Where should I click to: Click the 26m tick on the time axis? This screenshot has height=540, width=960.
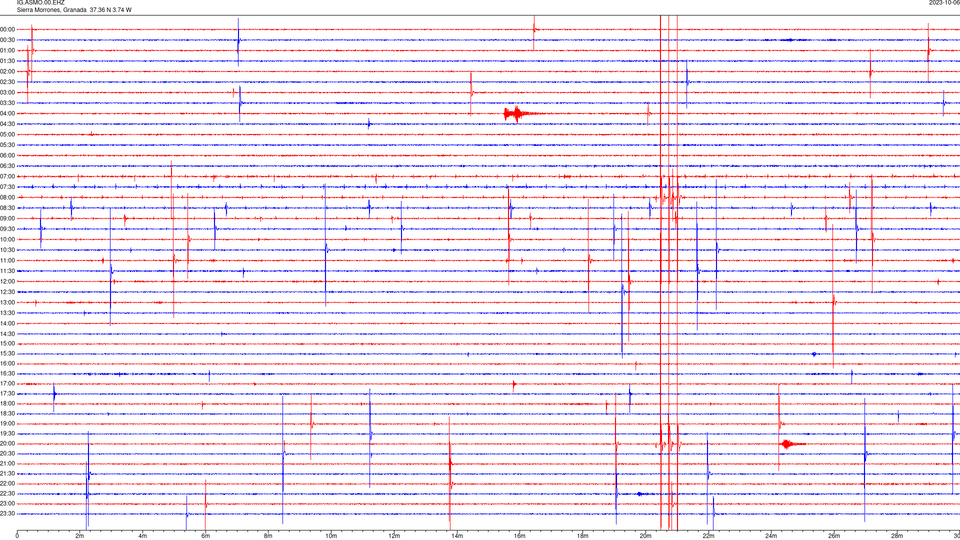[x=834, y=536]
